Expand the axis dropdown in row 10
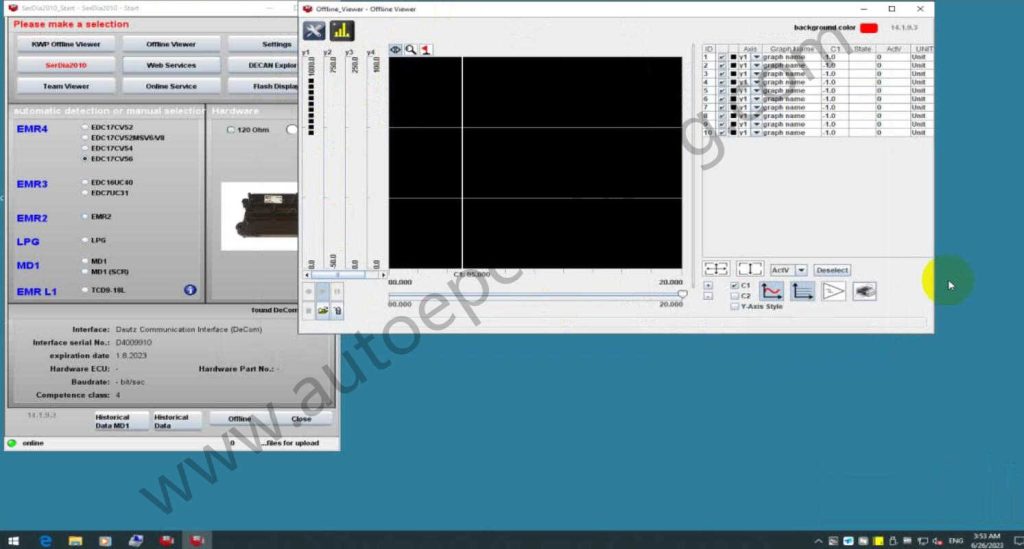This screenshot has height=549, width=1024. click(756, 133)
